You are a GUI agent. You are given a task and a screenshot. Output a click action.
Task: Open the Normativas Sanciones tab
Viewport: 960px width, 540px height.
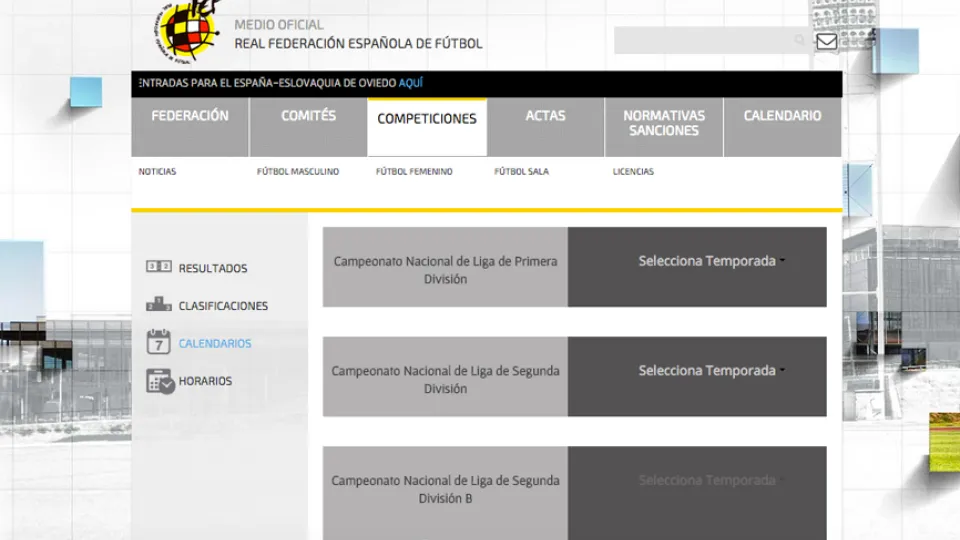[x=664, y=127]
